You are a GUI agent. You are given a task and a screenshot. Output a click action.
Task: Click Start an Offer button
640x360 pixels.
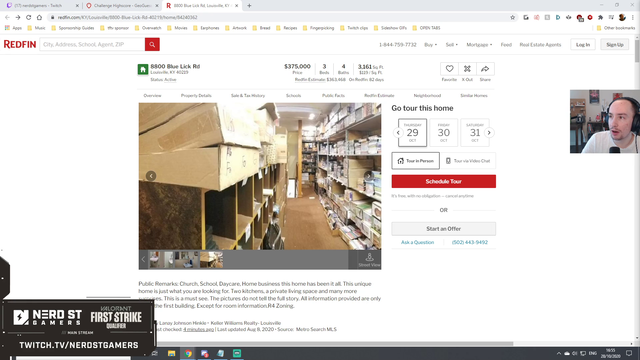444,229
